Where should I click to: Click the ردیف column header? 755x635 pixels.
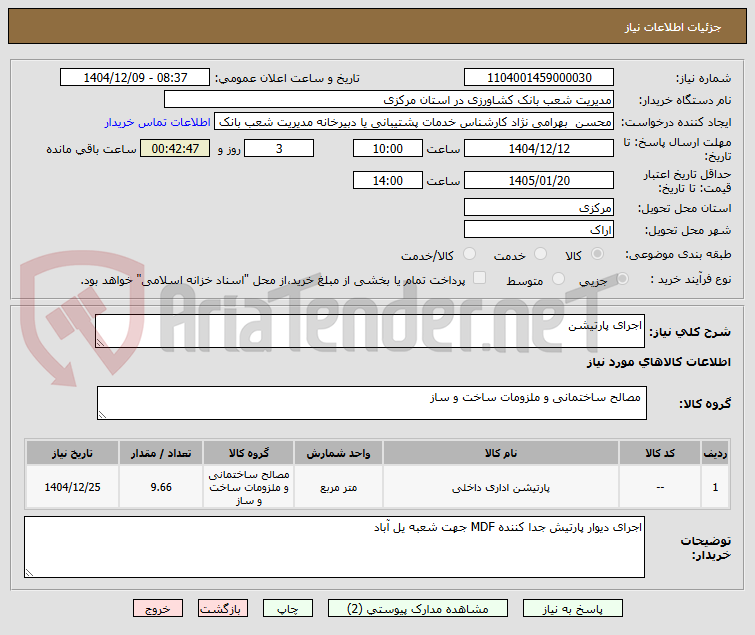click(715, 453)
